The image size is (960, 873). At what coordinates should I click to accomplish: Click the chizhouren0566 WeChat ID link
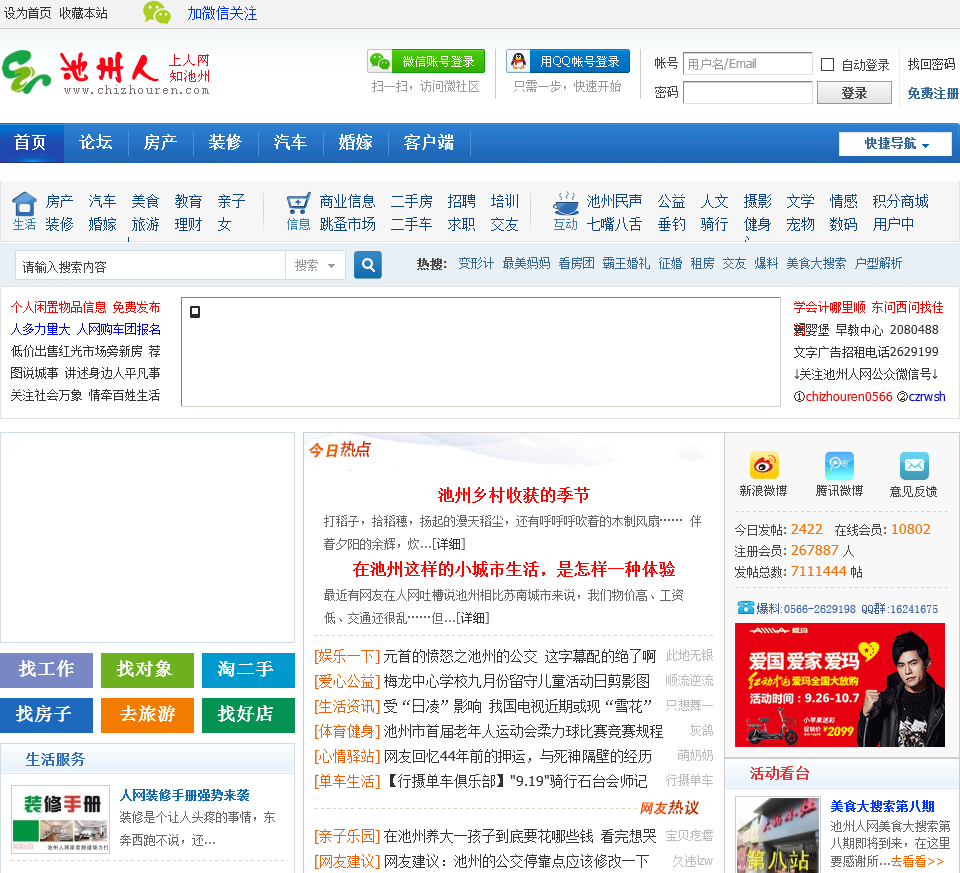849,396
